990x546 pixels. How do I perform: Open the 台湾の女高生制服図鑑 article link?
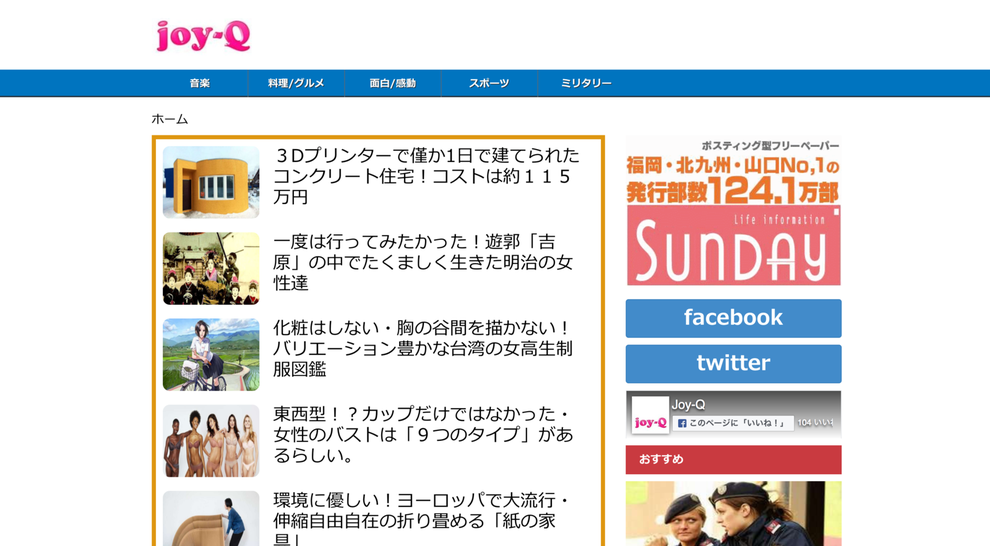[423, 348]
